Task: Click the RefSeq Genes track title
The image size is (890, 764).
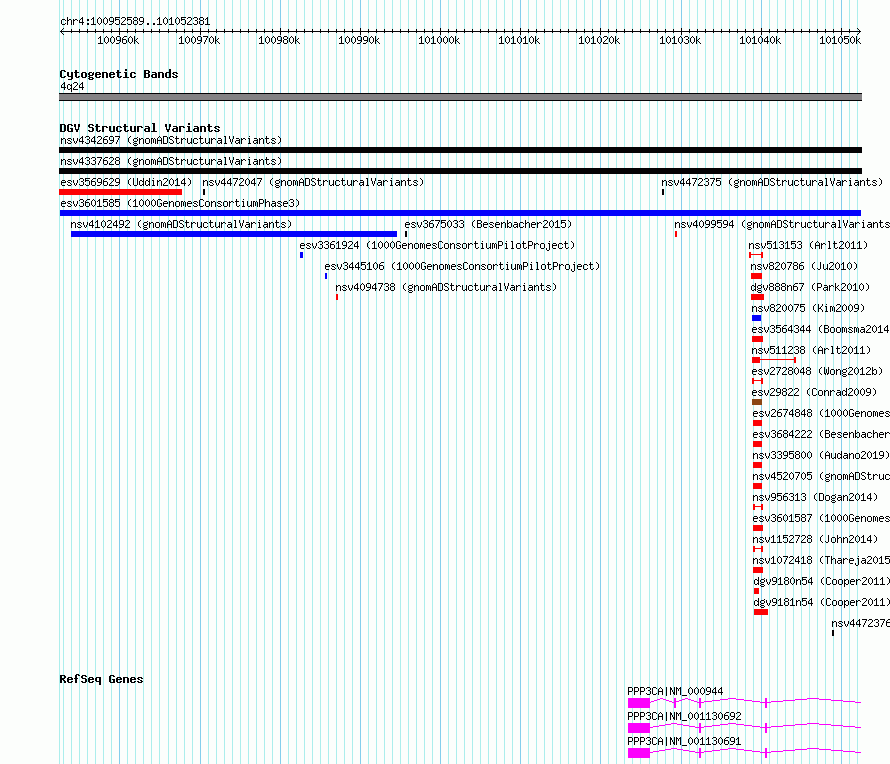Action: [101, 679]
